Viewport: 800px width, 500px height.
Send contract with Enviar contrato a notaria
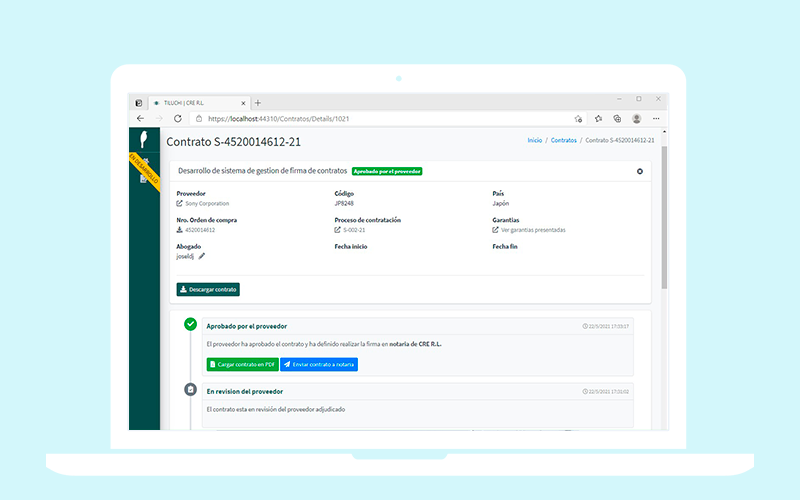click(x=319, y=364)
